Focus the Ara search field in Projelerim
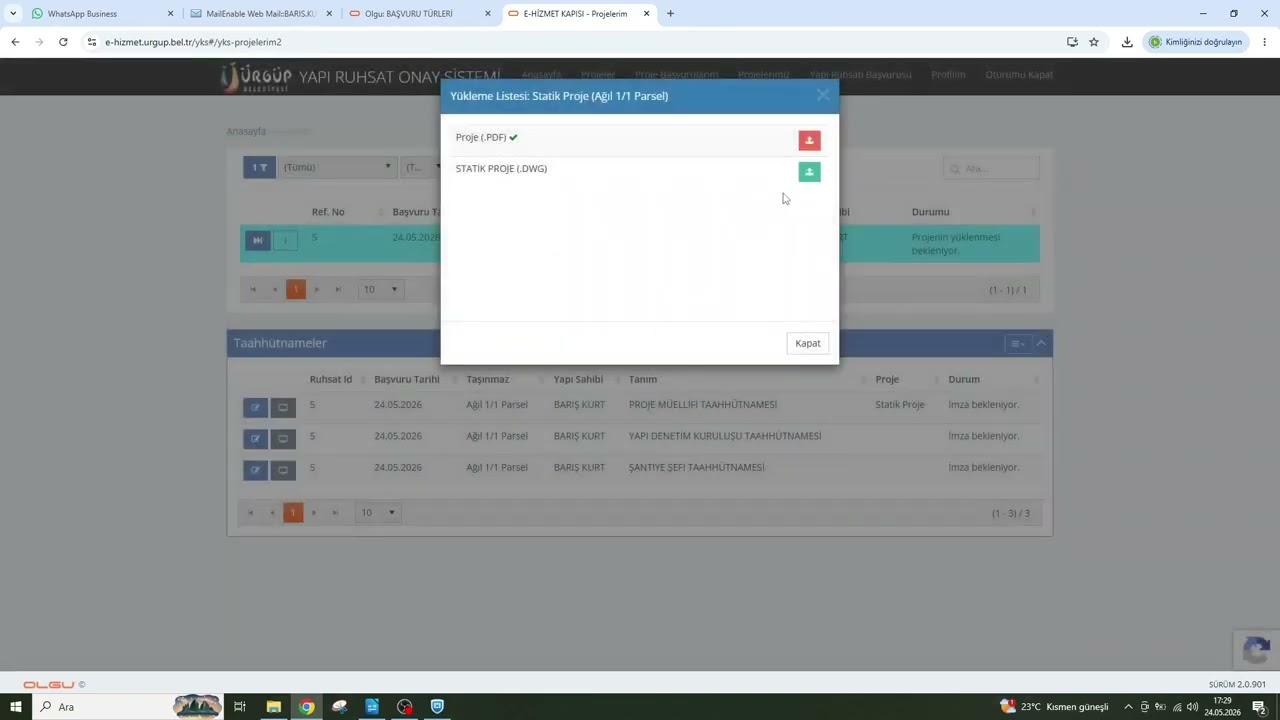Image resolution: width=1280 pixels, height=720 pixels. tap(991, 168)
